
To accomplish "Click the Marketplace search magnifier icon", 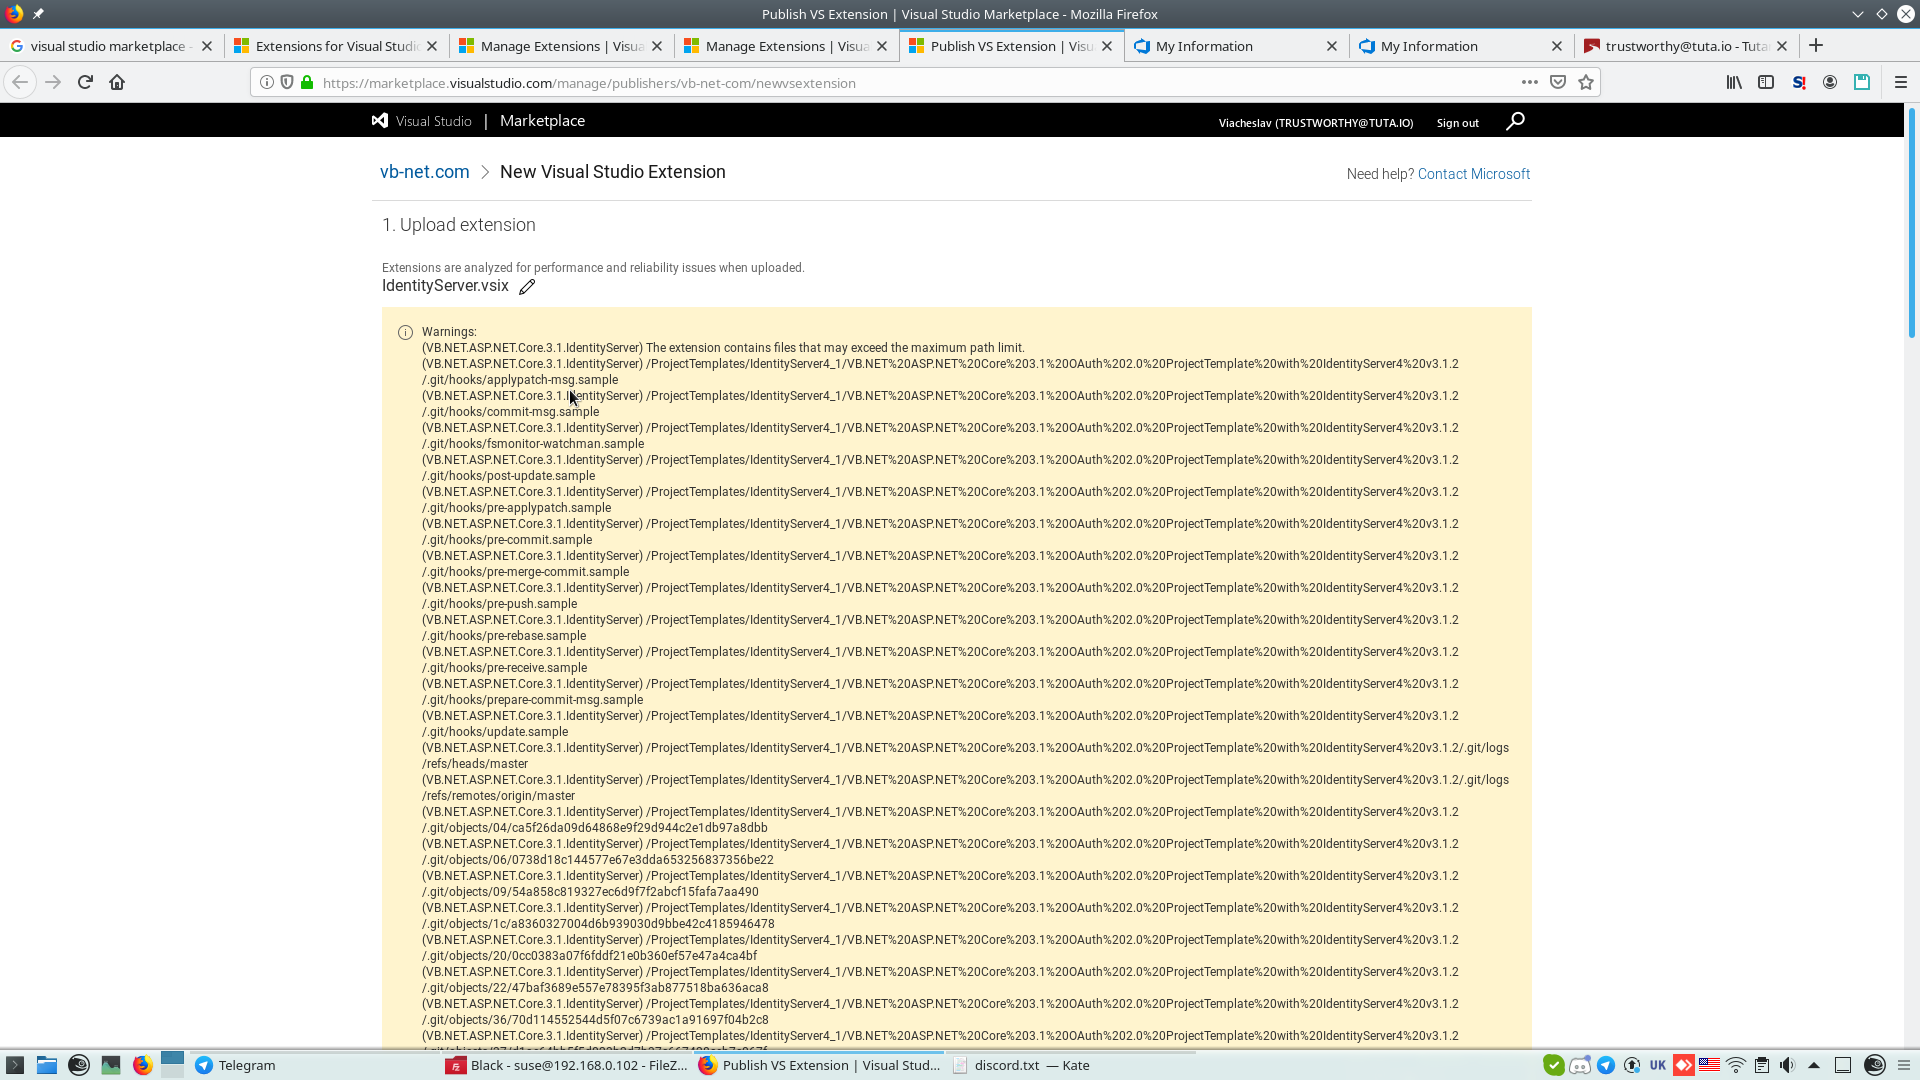I will (1515, 121).
